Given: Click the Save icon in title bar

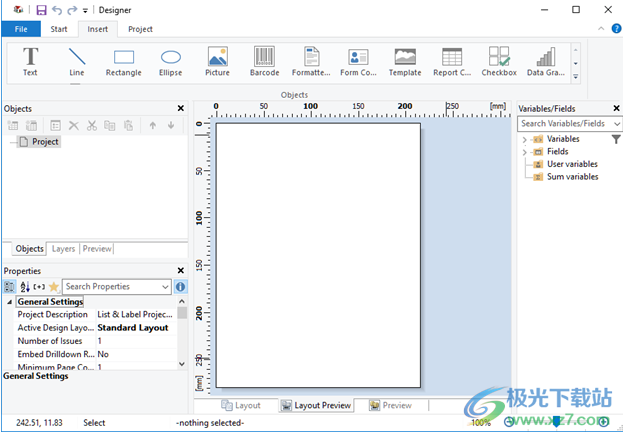Looking at the screenshot, I should click(x=41, y=9).
